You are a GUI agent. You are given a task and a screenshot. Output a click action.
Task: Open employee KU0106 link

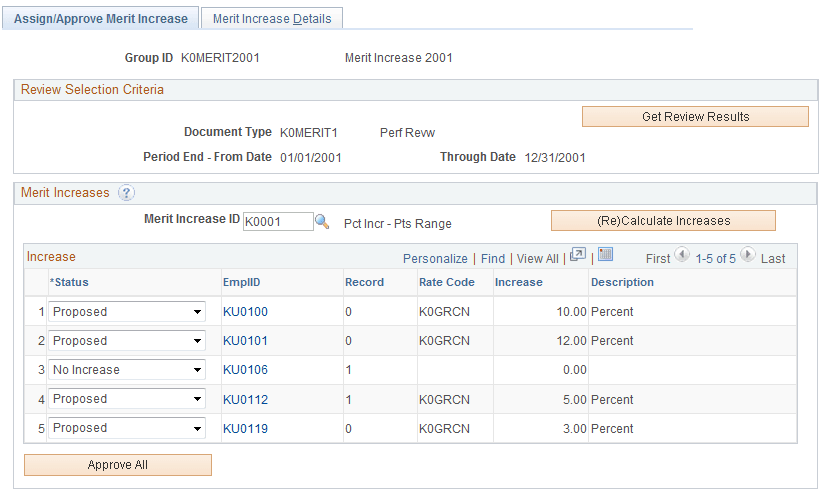coord(245,370)
